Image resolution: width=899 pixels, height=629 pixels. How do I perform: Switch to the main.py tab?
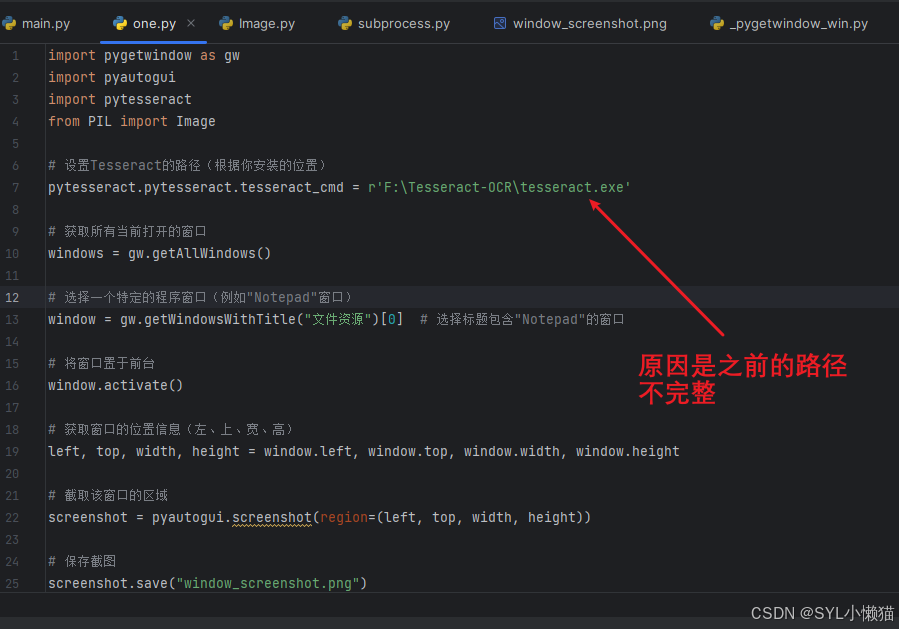[45, 22]
